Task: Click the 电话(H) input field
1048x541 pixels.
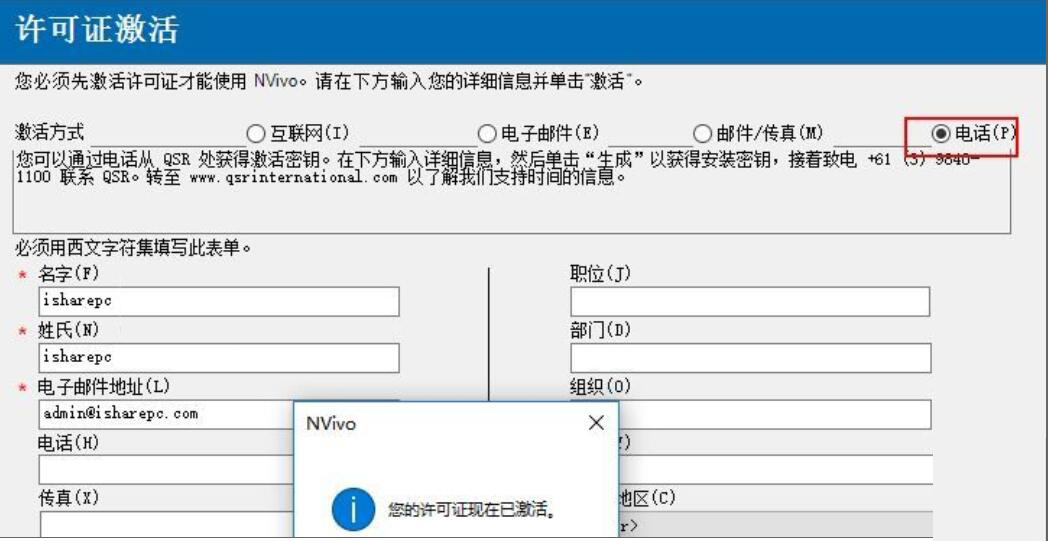Action: 166,469
